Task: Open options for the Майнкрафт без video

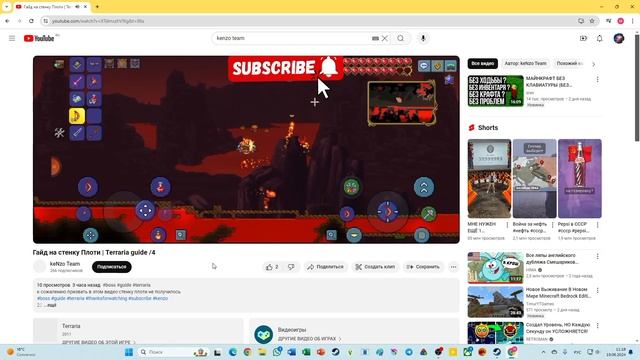Action: click(x=597, y=80)
